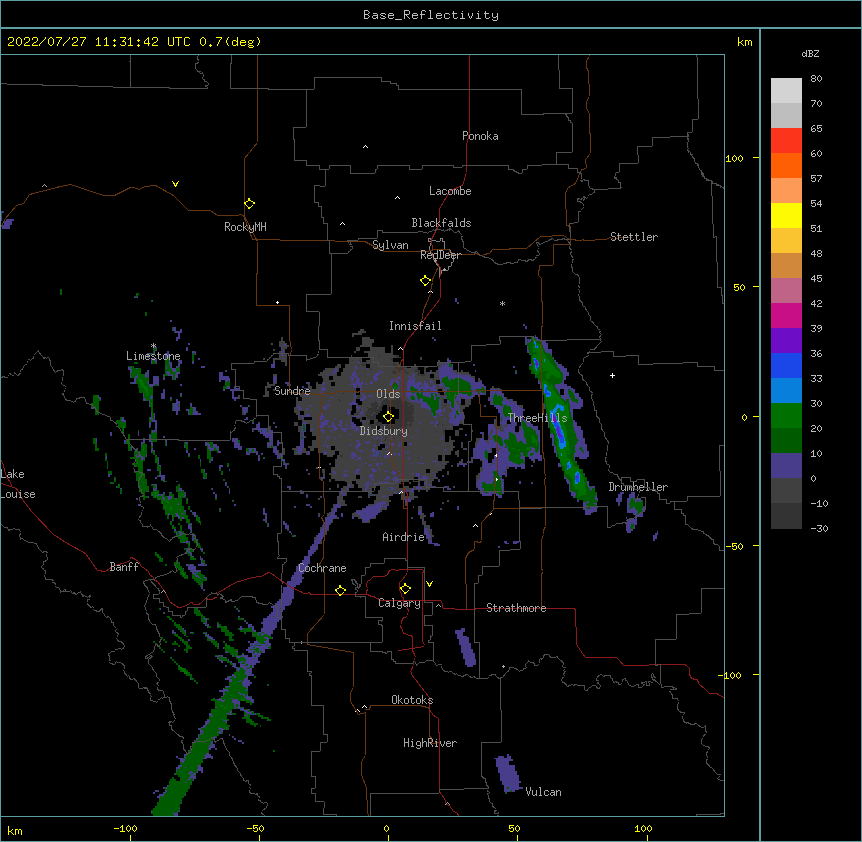The image size is (862, 842).
Task: Click the Olds town label
Action: [388, 394]
